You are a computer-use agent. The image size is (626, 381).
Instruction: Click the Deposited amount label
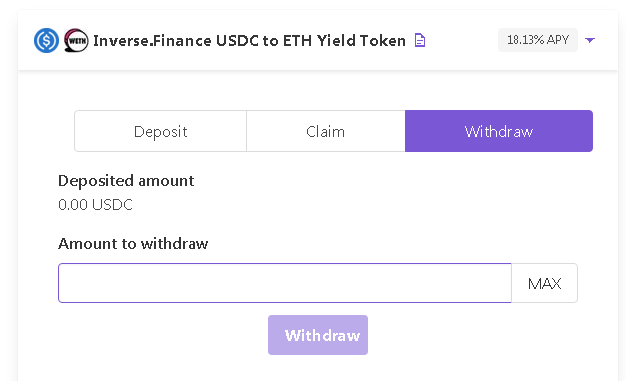point(126,181)
